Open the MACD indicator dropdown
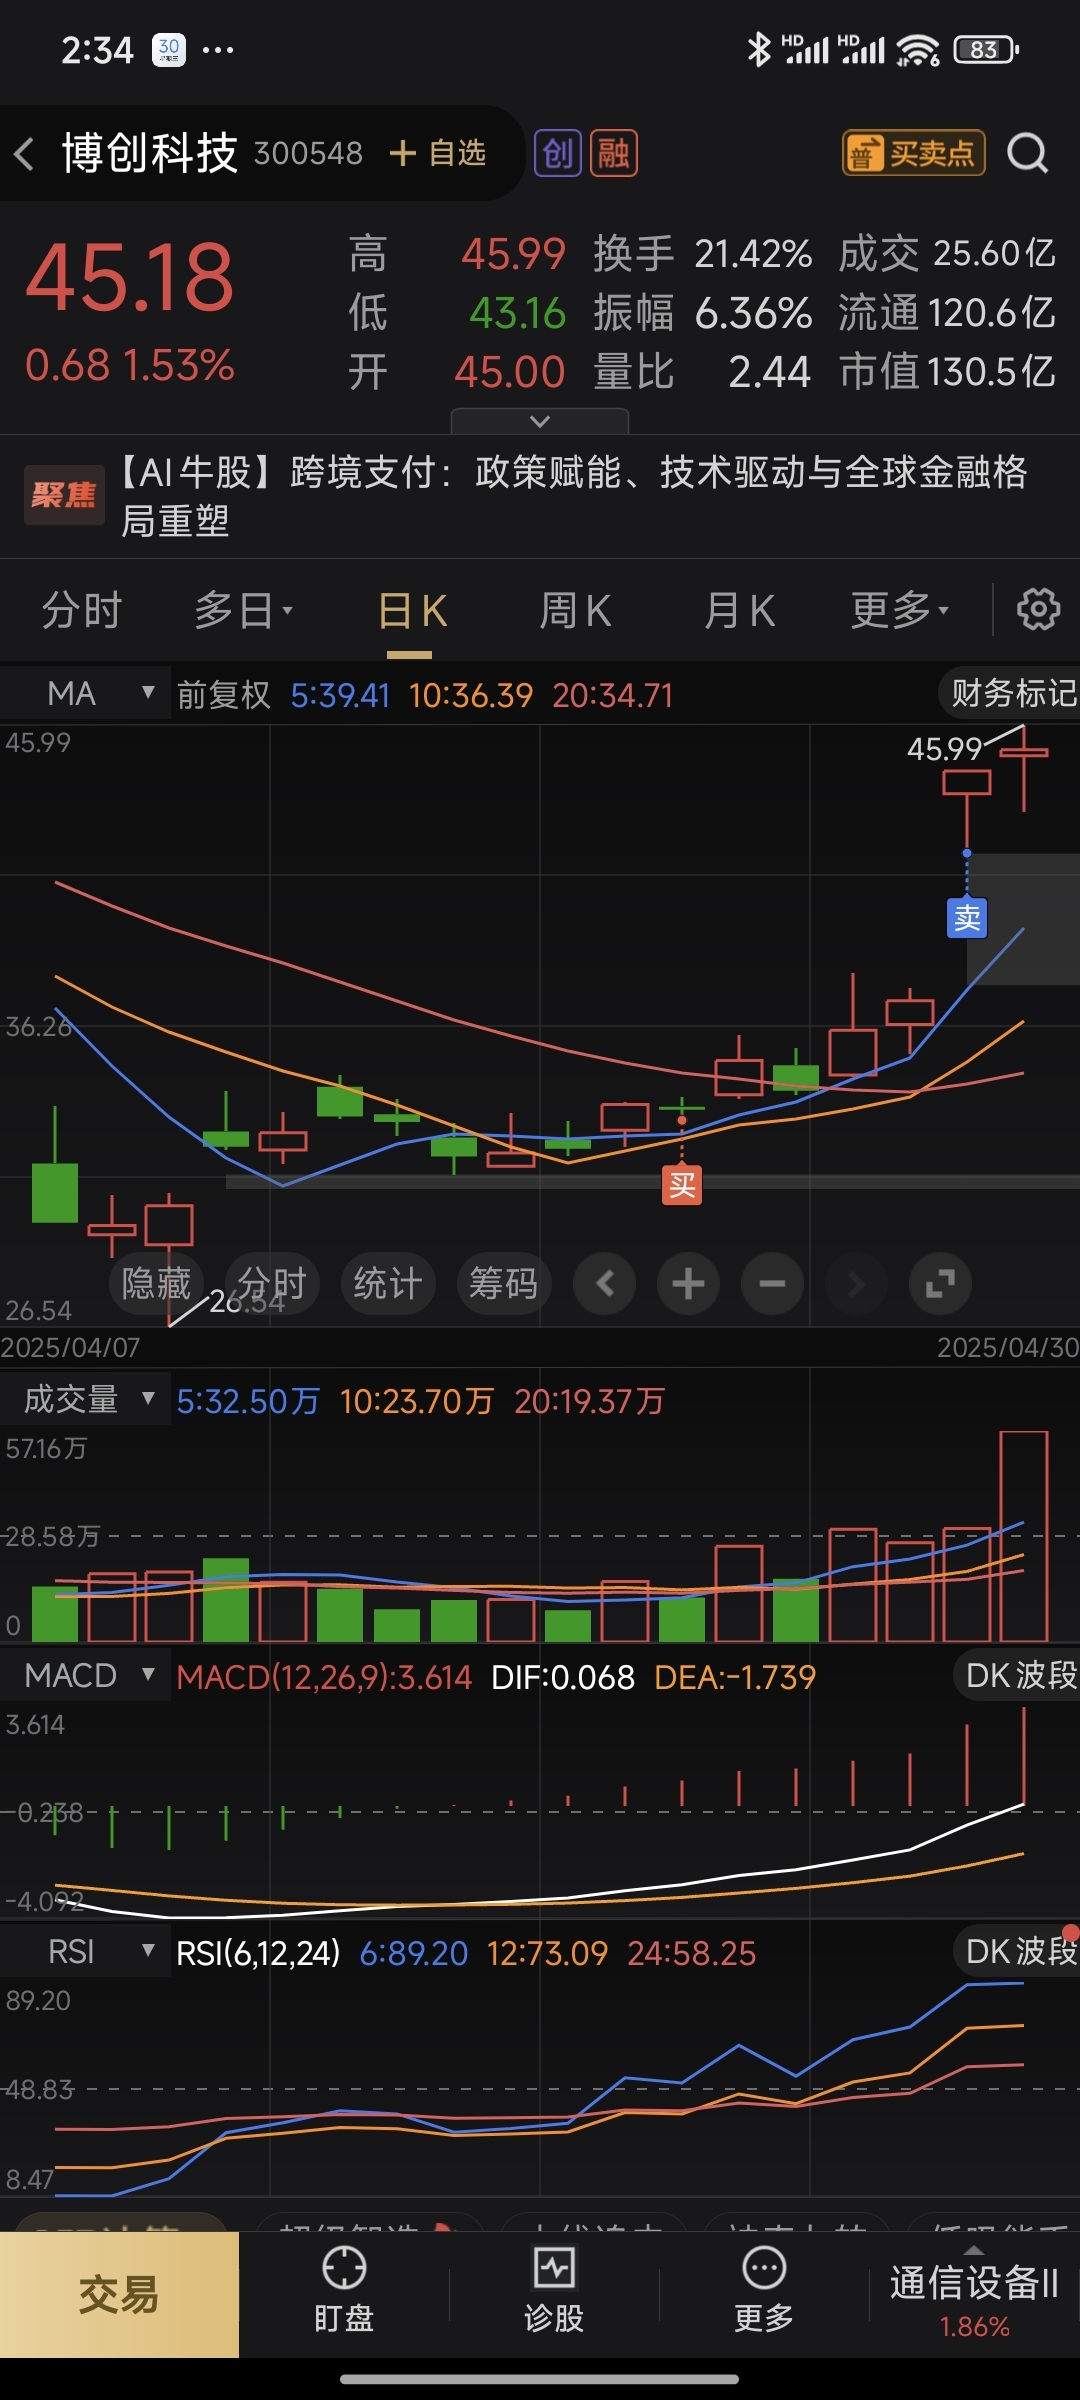Screen dimensions: 1080x2400 [x=85, y=1675]
